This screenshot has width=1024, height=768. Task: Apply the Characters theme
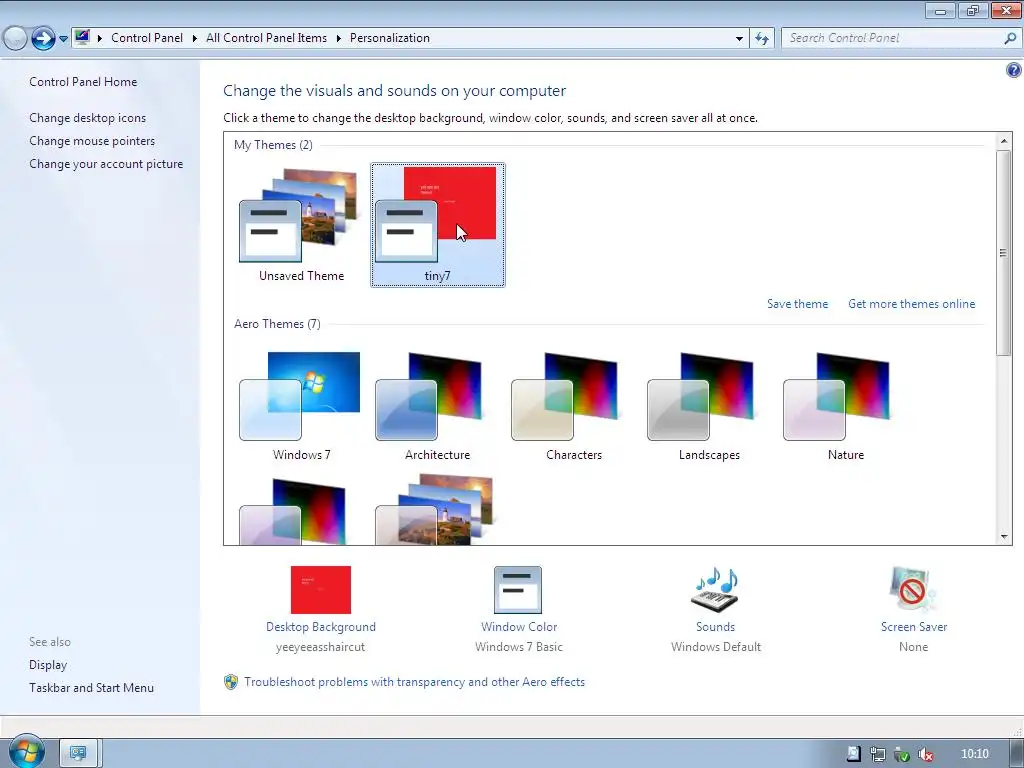pos(573,405)
